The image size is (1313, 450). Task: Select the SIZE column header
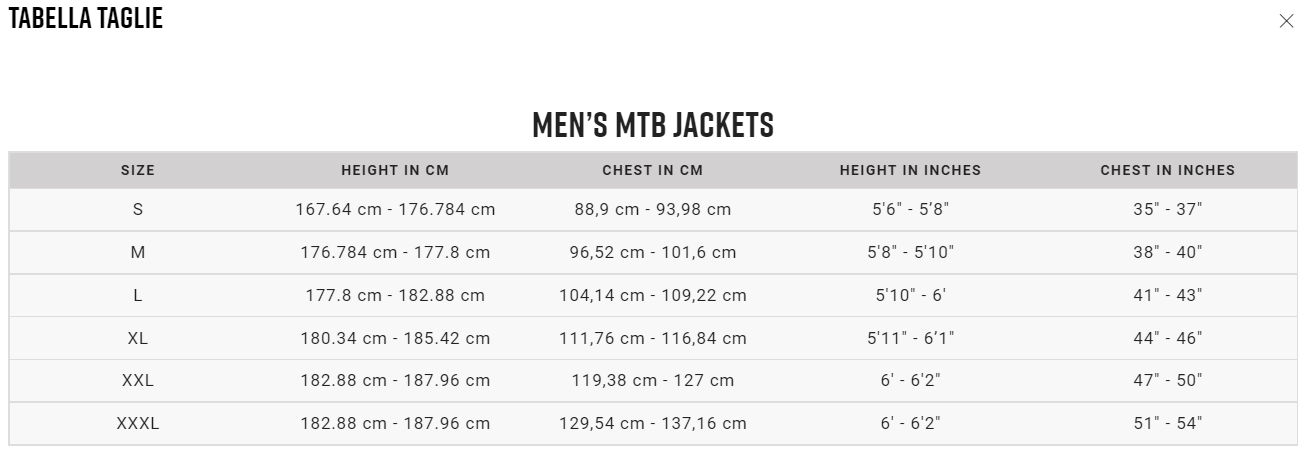138,170
